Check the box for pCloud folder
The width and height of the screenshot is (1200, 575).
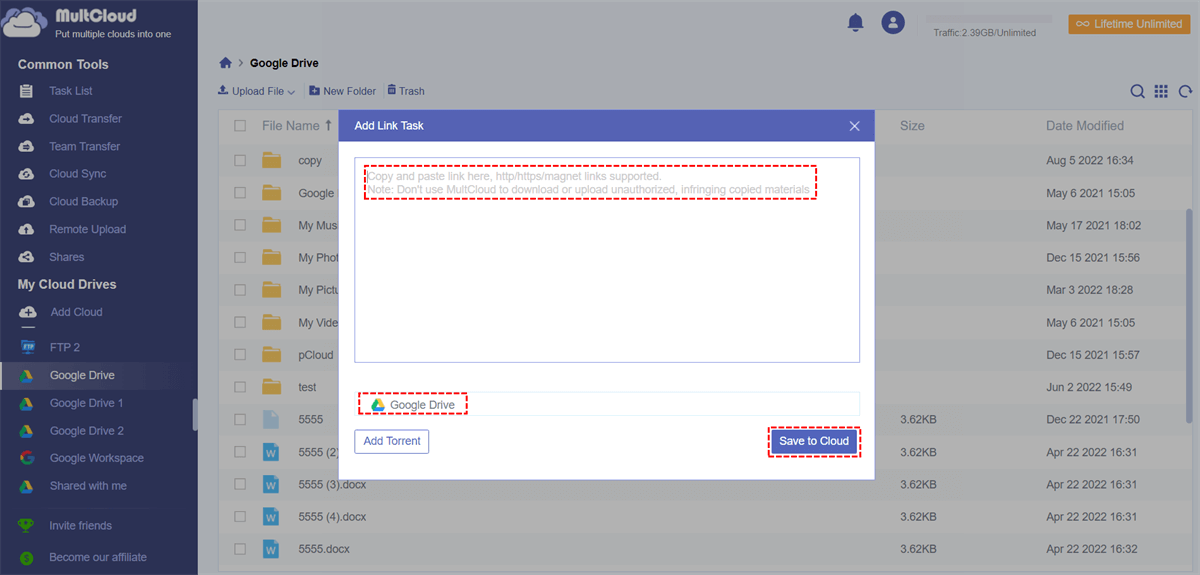pos(240,355)
